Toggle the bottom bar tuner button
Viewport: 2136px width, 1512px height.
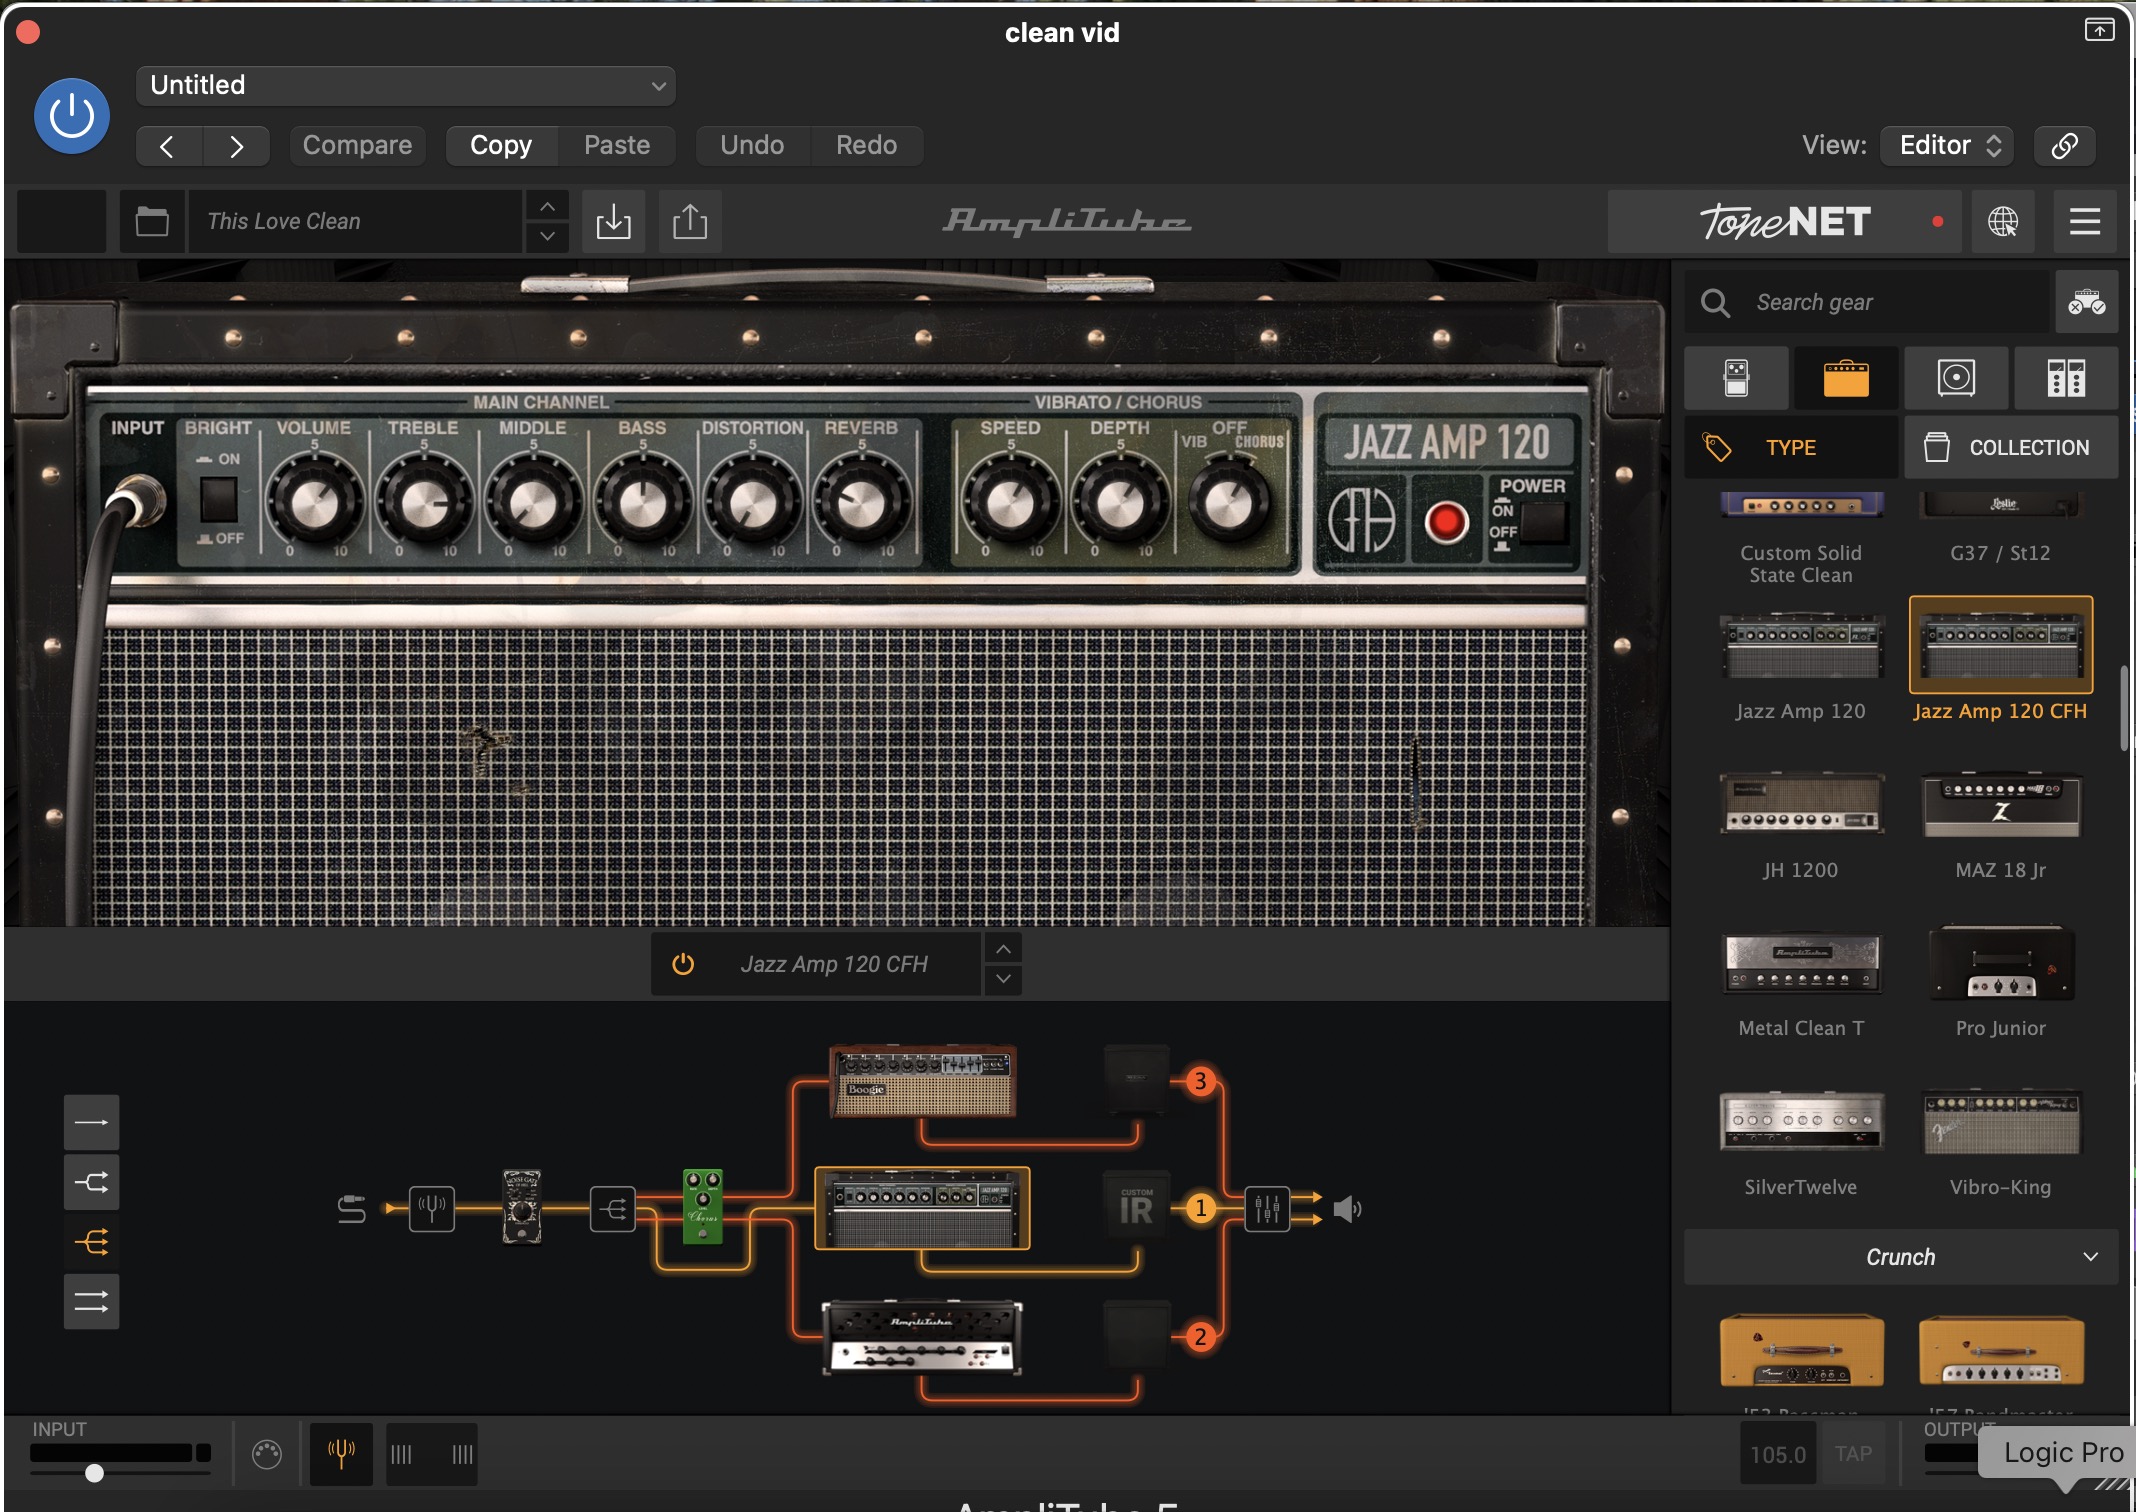[341, 1454]
